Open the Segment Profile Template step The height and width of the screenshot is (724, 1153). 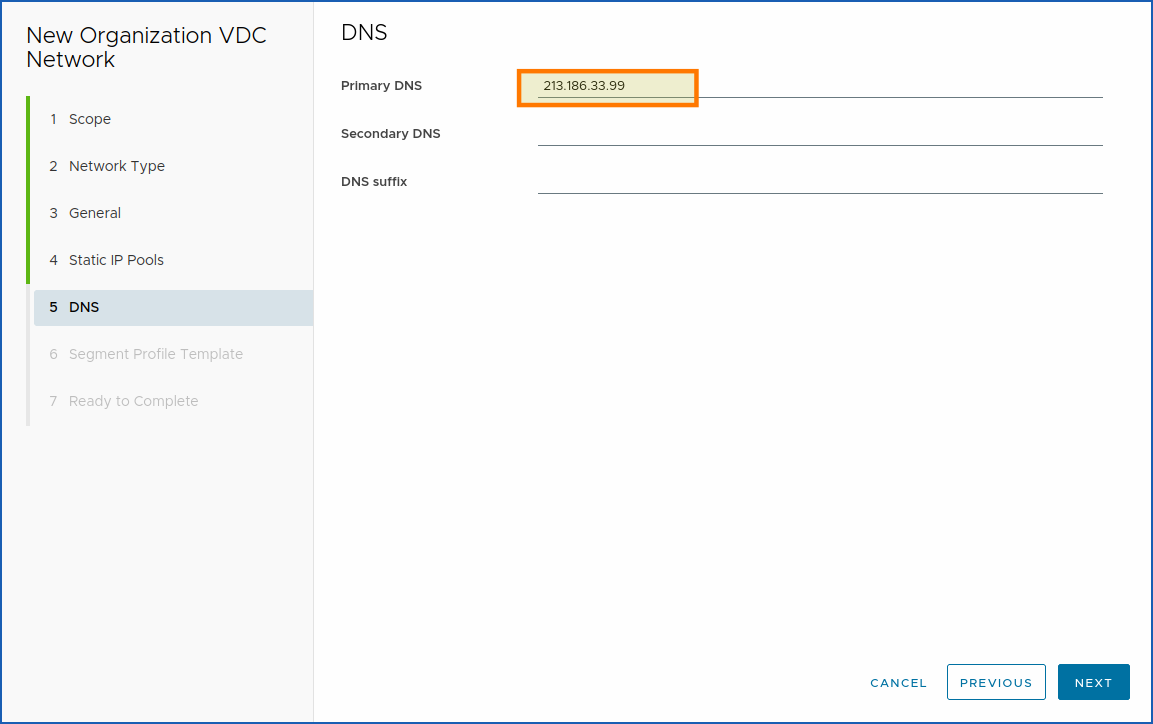pos(156,353)
